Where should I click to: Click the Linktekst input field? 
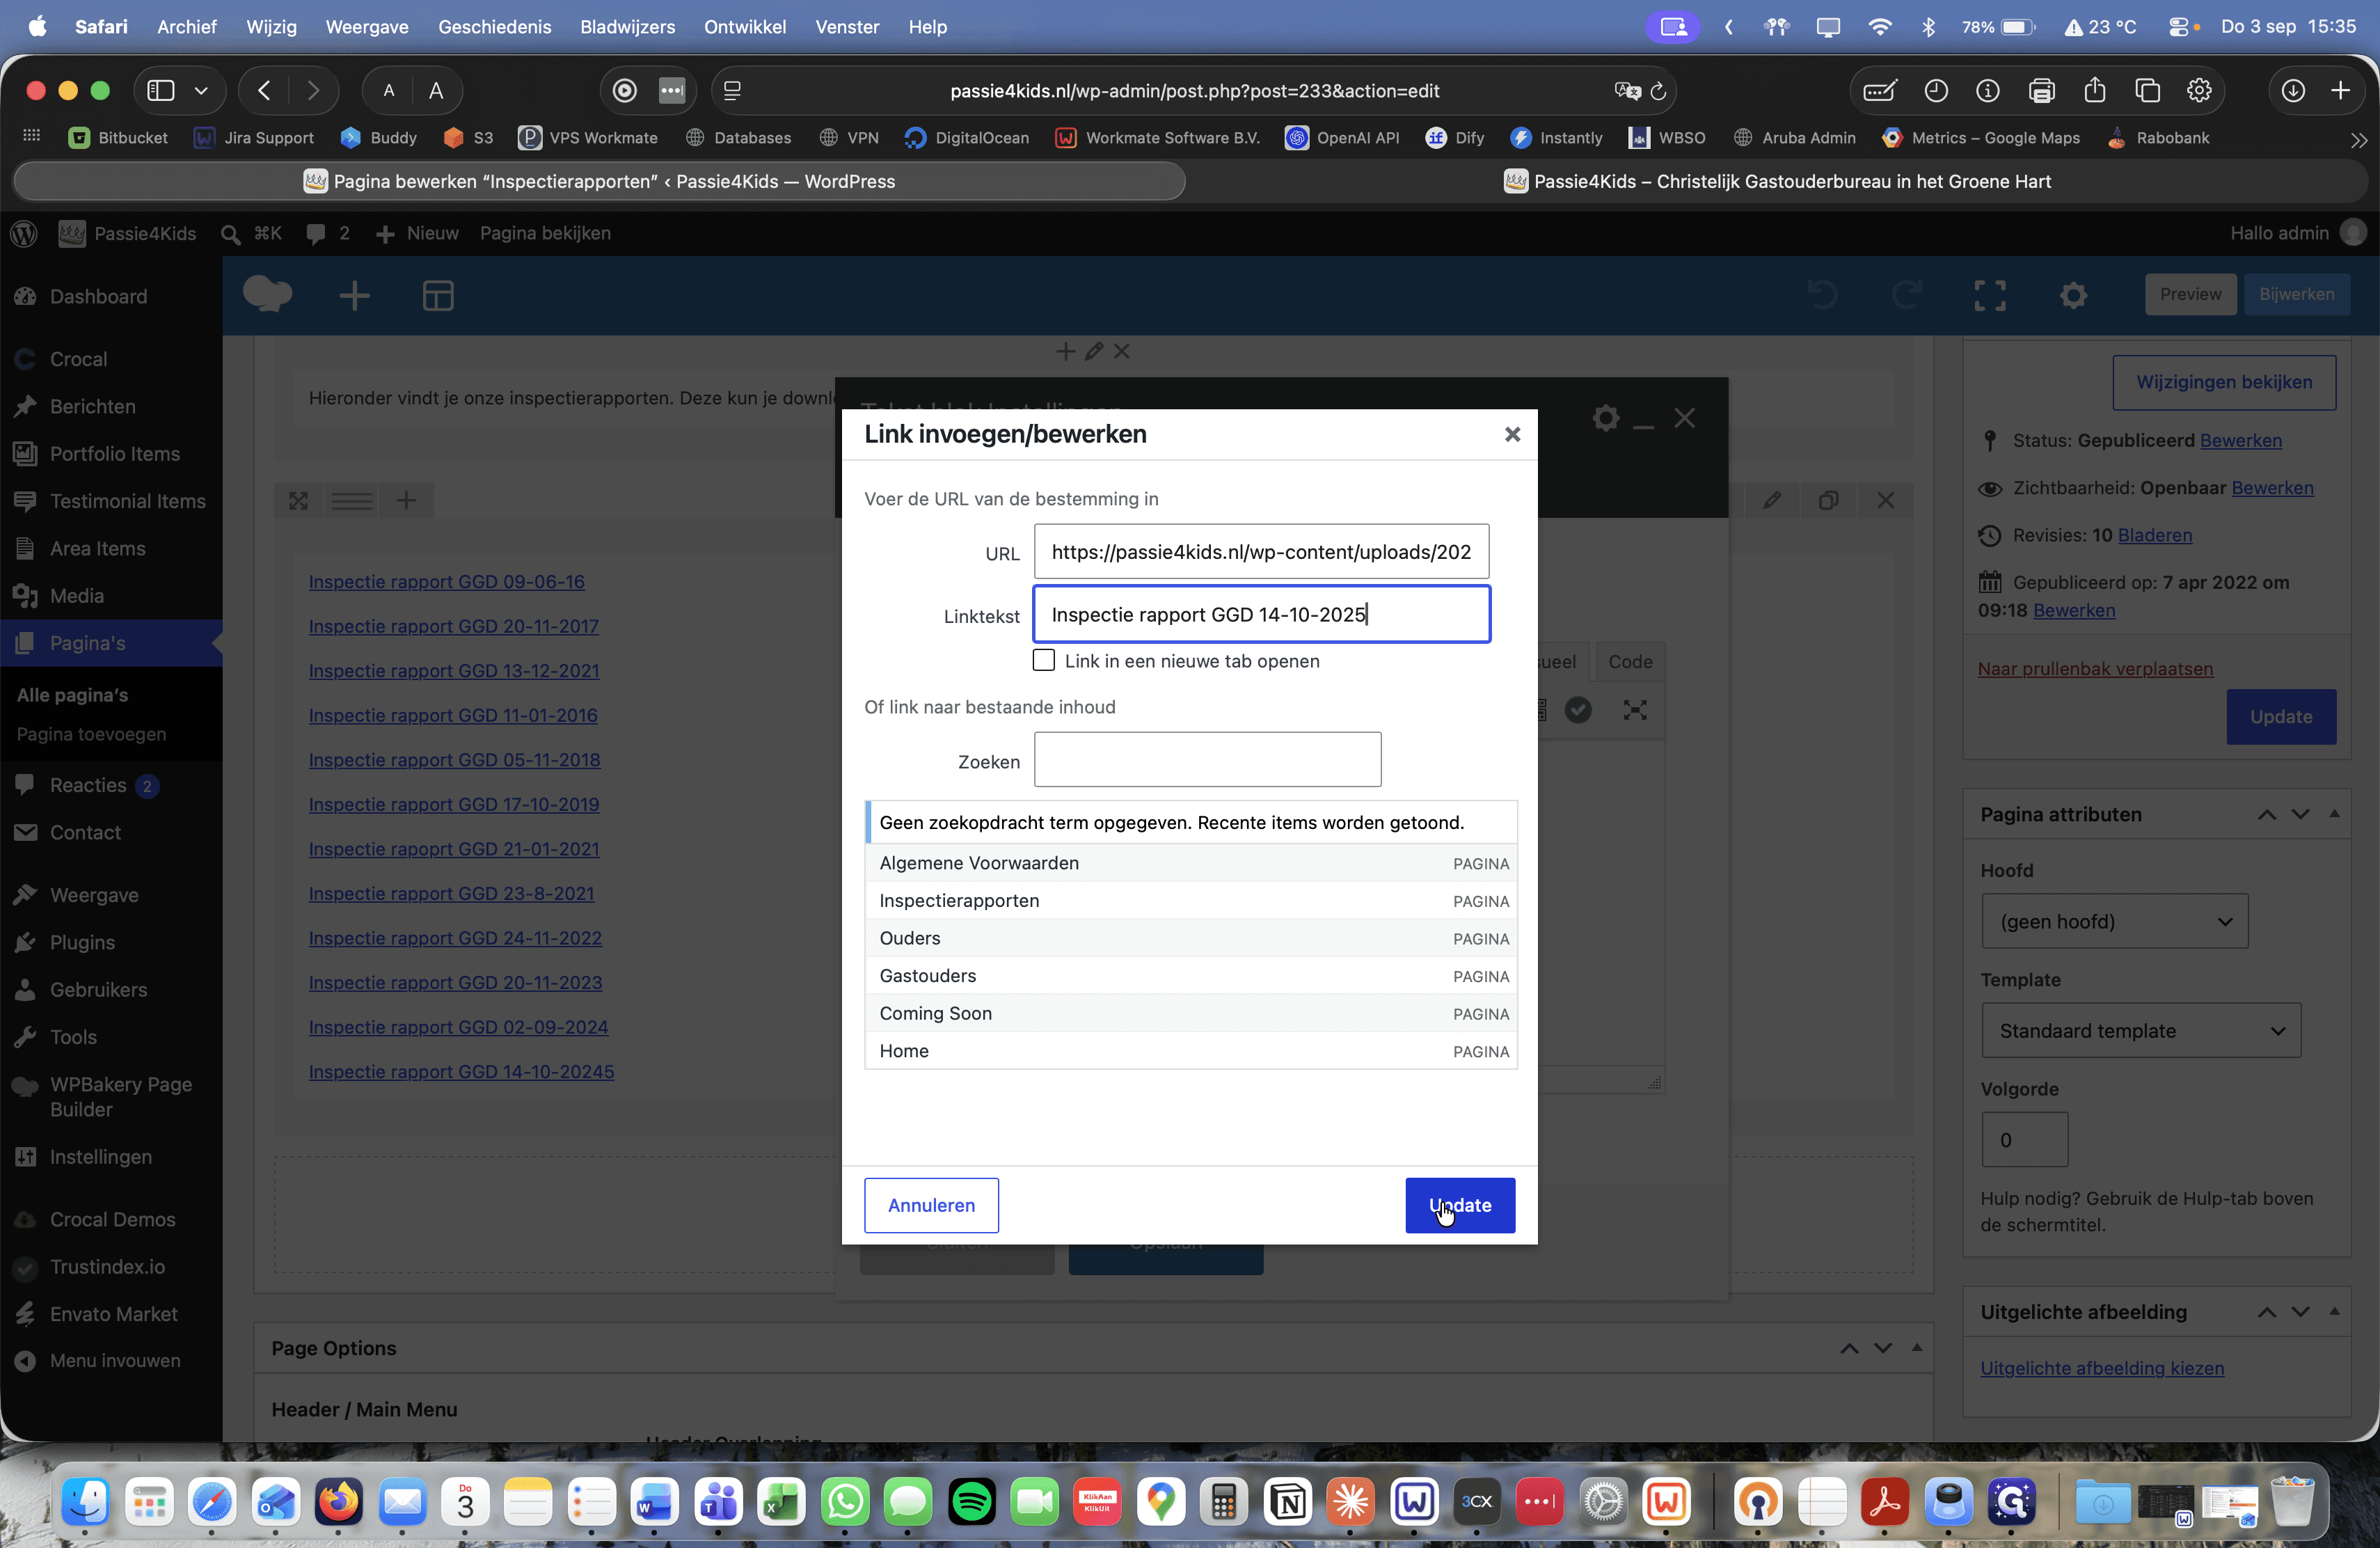[1261, 614]
